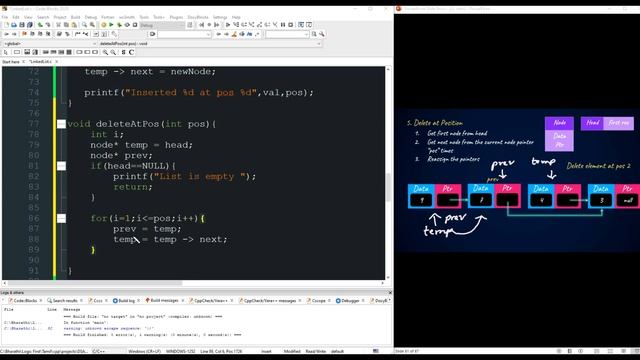Click the Toggle comments C icon
The height and width of the screenshot is (360, 640).
click(131, 52)
